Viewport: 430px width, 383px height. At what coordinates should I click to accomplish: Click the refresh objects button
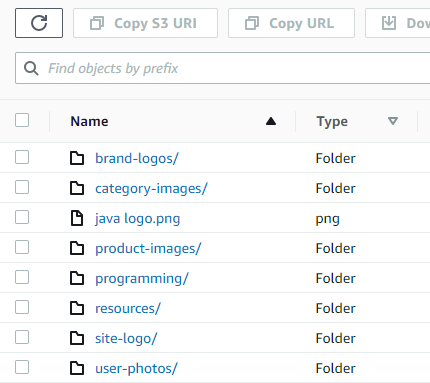pyautogui.click(x=39, y=23)
